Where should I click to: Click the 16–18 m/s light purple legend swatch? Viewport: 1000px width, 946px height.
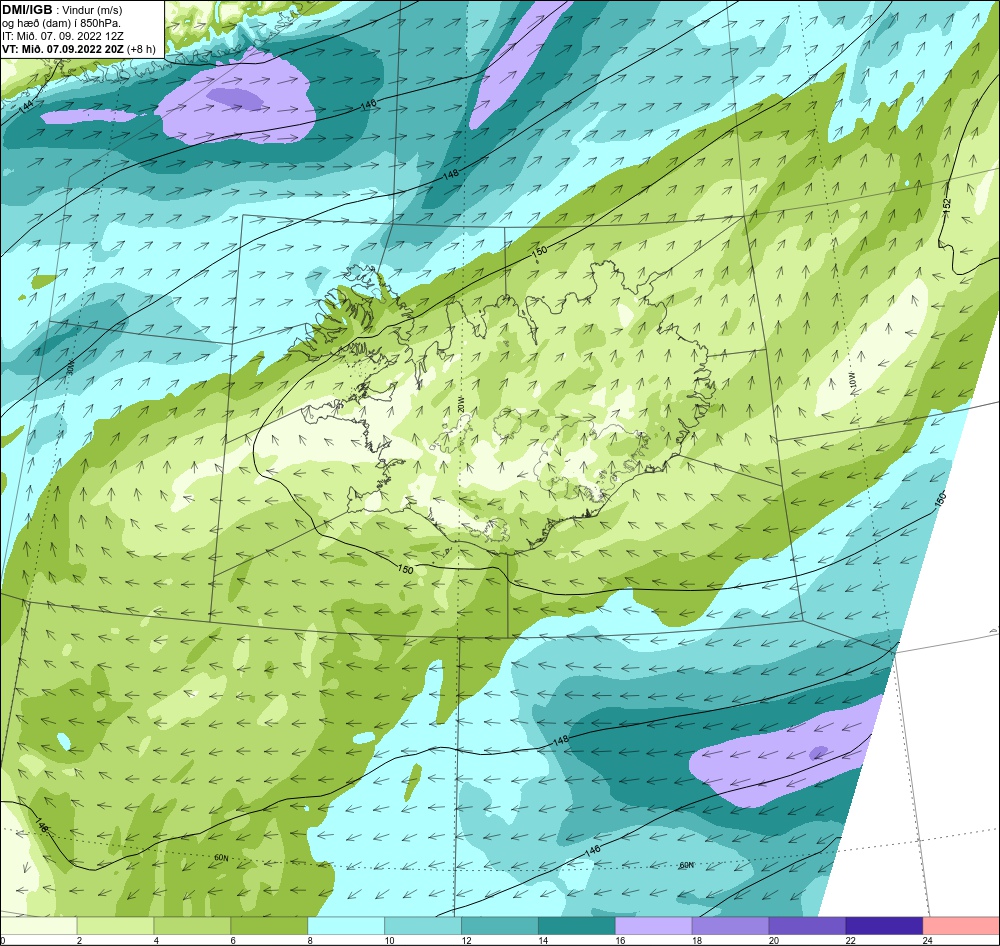pos(654,926)
